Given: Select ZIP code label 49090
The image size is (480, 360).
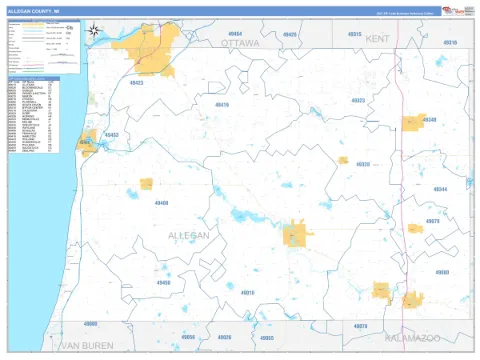Looking at the screenshot, I should pyautogui.click(x=90, y=324).
